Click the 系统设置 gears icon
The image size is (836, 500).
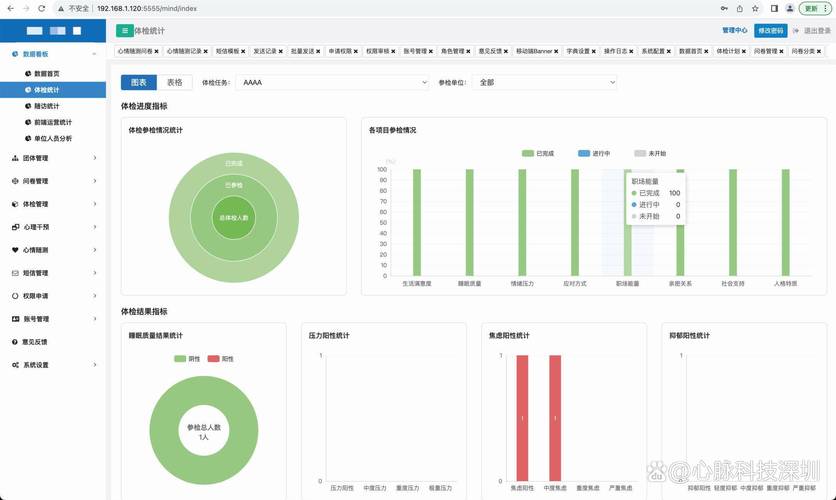[x=15, y=365]
